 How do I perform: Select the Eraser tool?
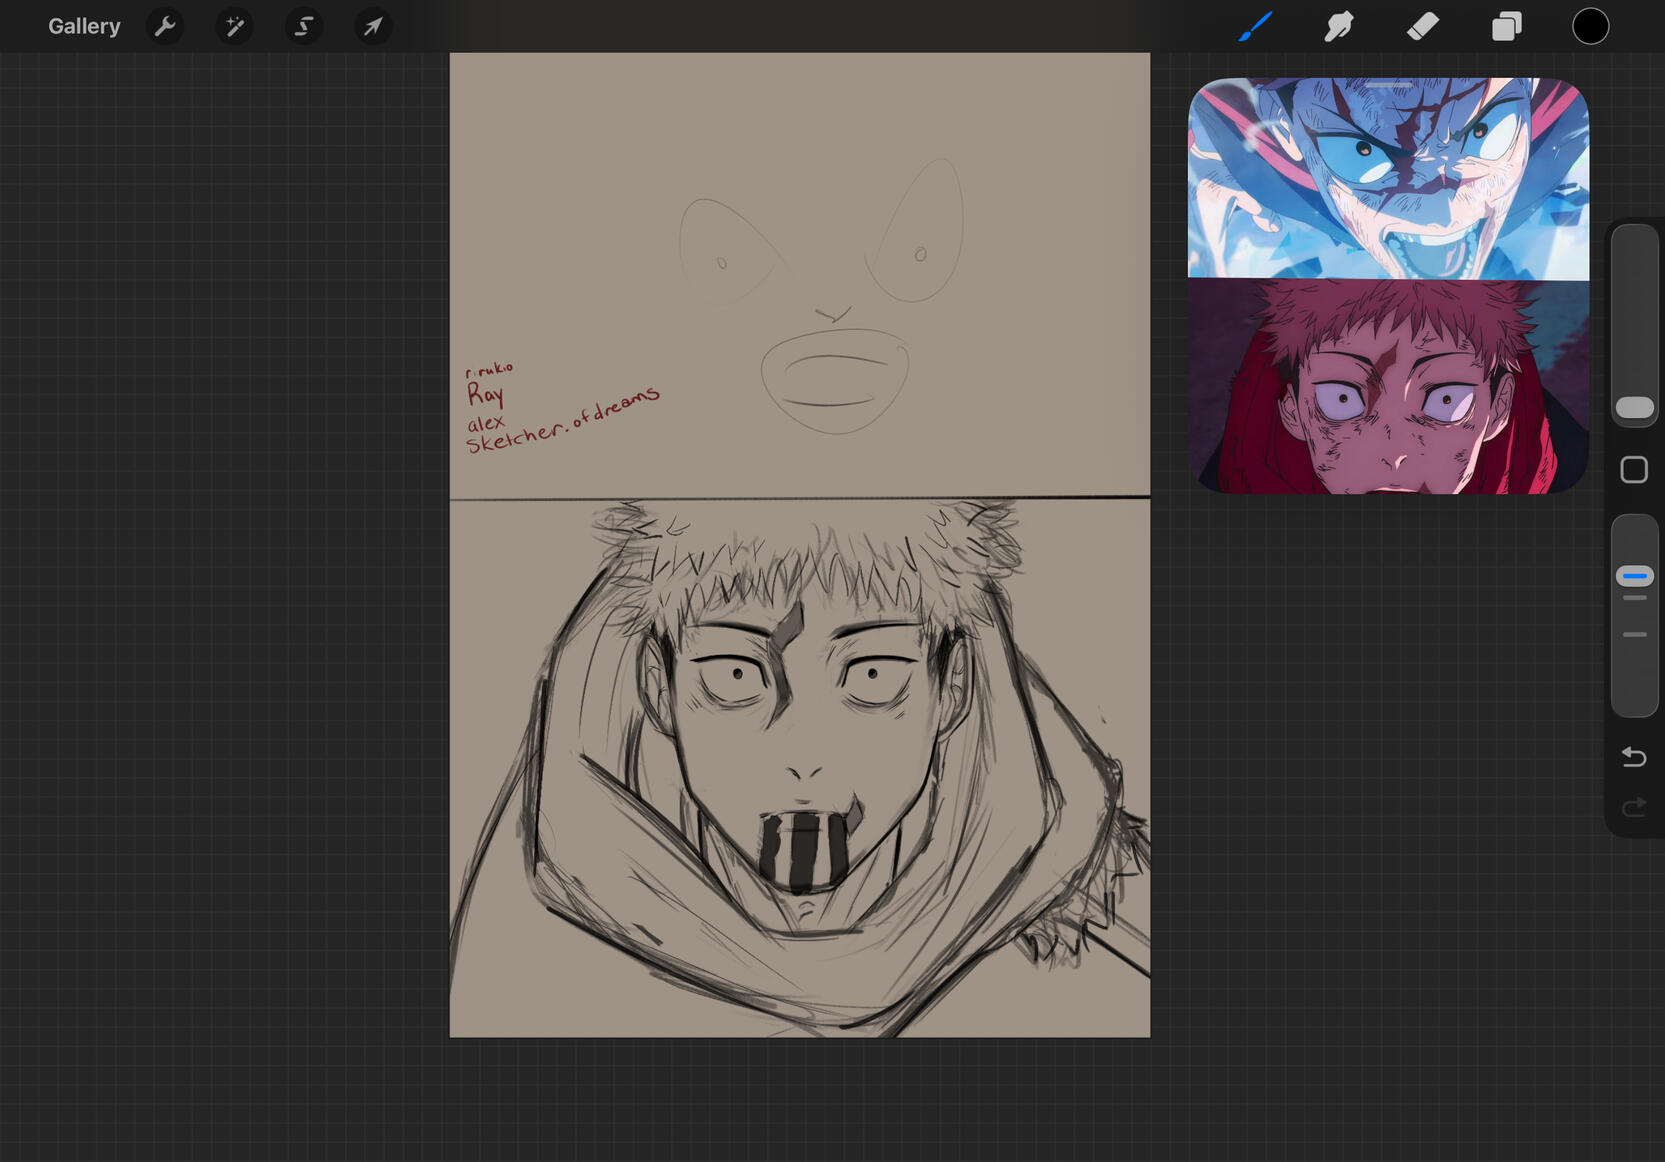(x=1423, y=26)
